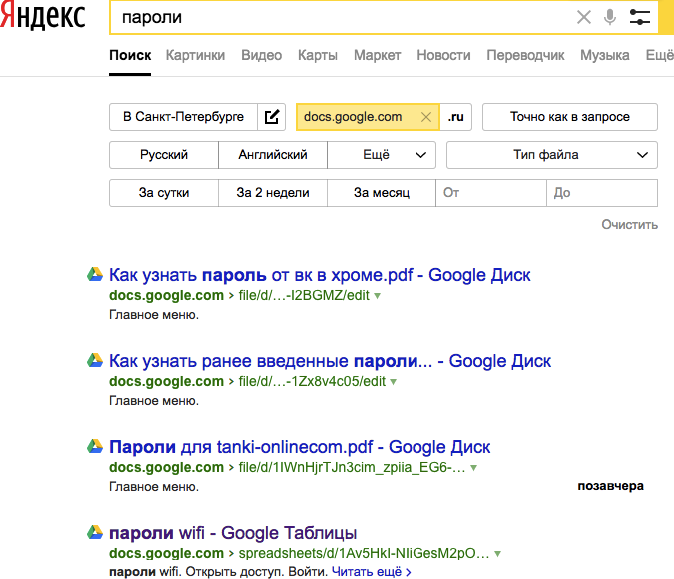The image size is (674, 579).
Task: Open the Yandex logo homepage
Action: (x=42, y=17)
